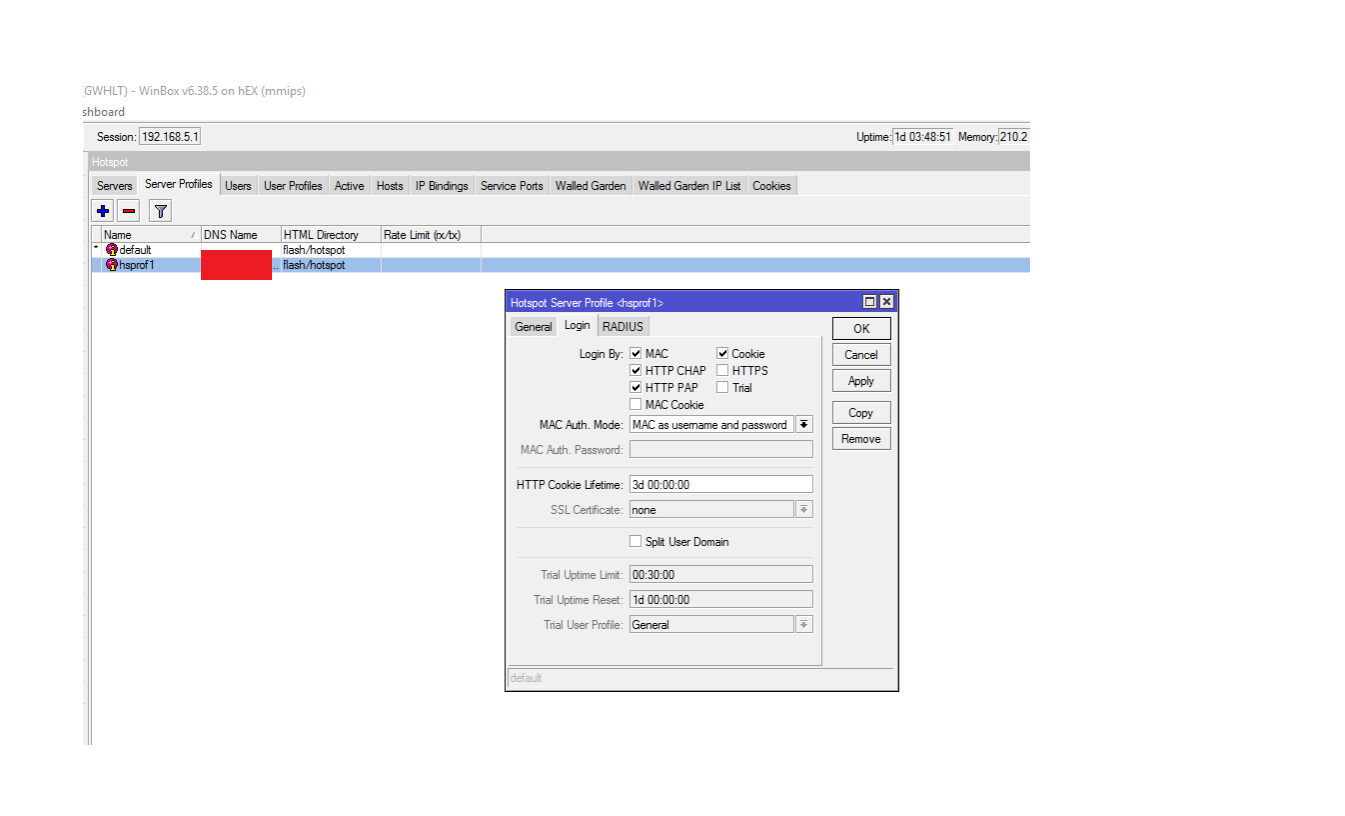Toggle the HTTP PAP checkbox
Image resolution: width=1345 pixels, height=816 pixels.
pyautogui.click(x=636, y=388)
